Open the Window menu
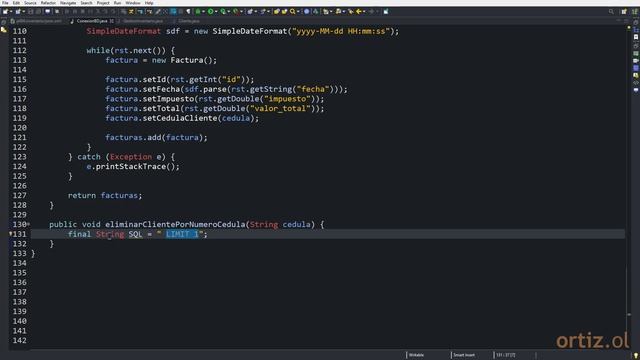The height and width of the screenshot is (360, 640). (133, 3)
